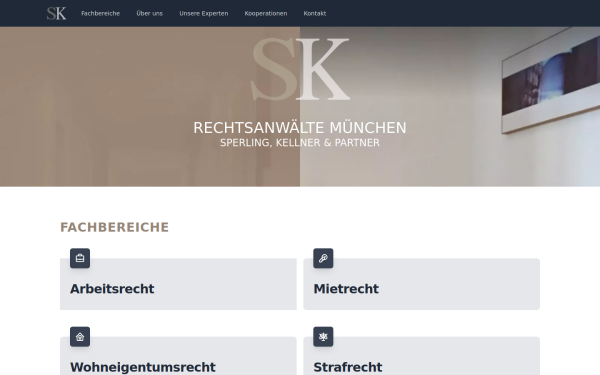600x375 pixels.
Task: Open the Arbeitsrecht card
Action: [178, 284]
